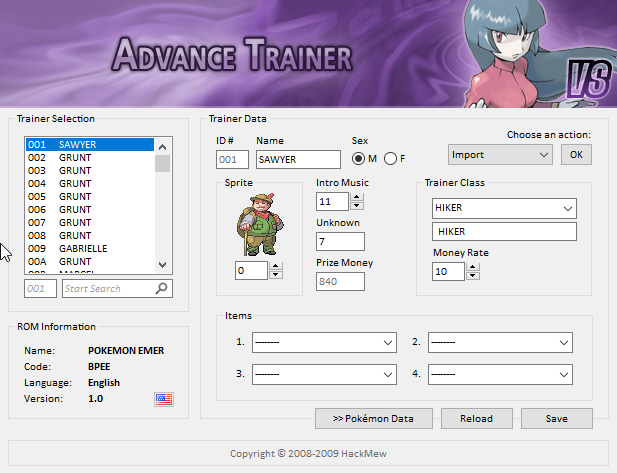Select trainer 009 GABRIELLE in list
The image size is (617, 473).
(90, 248)
